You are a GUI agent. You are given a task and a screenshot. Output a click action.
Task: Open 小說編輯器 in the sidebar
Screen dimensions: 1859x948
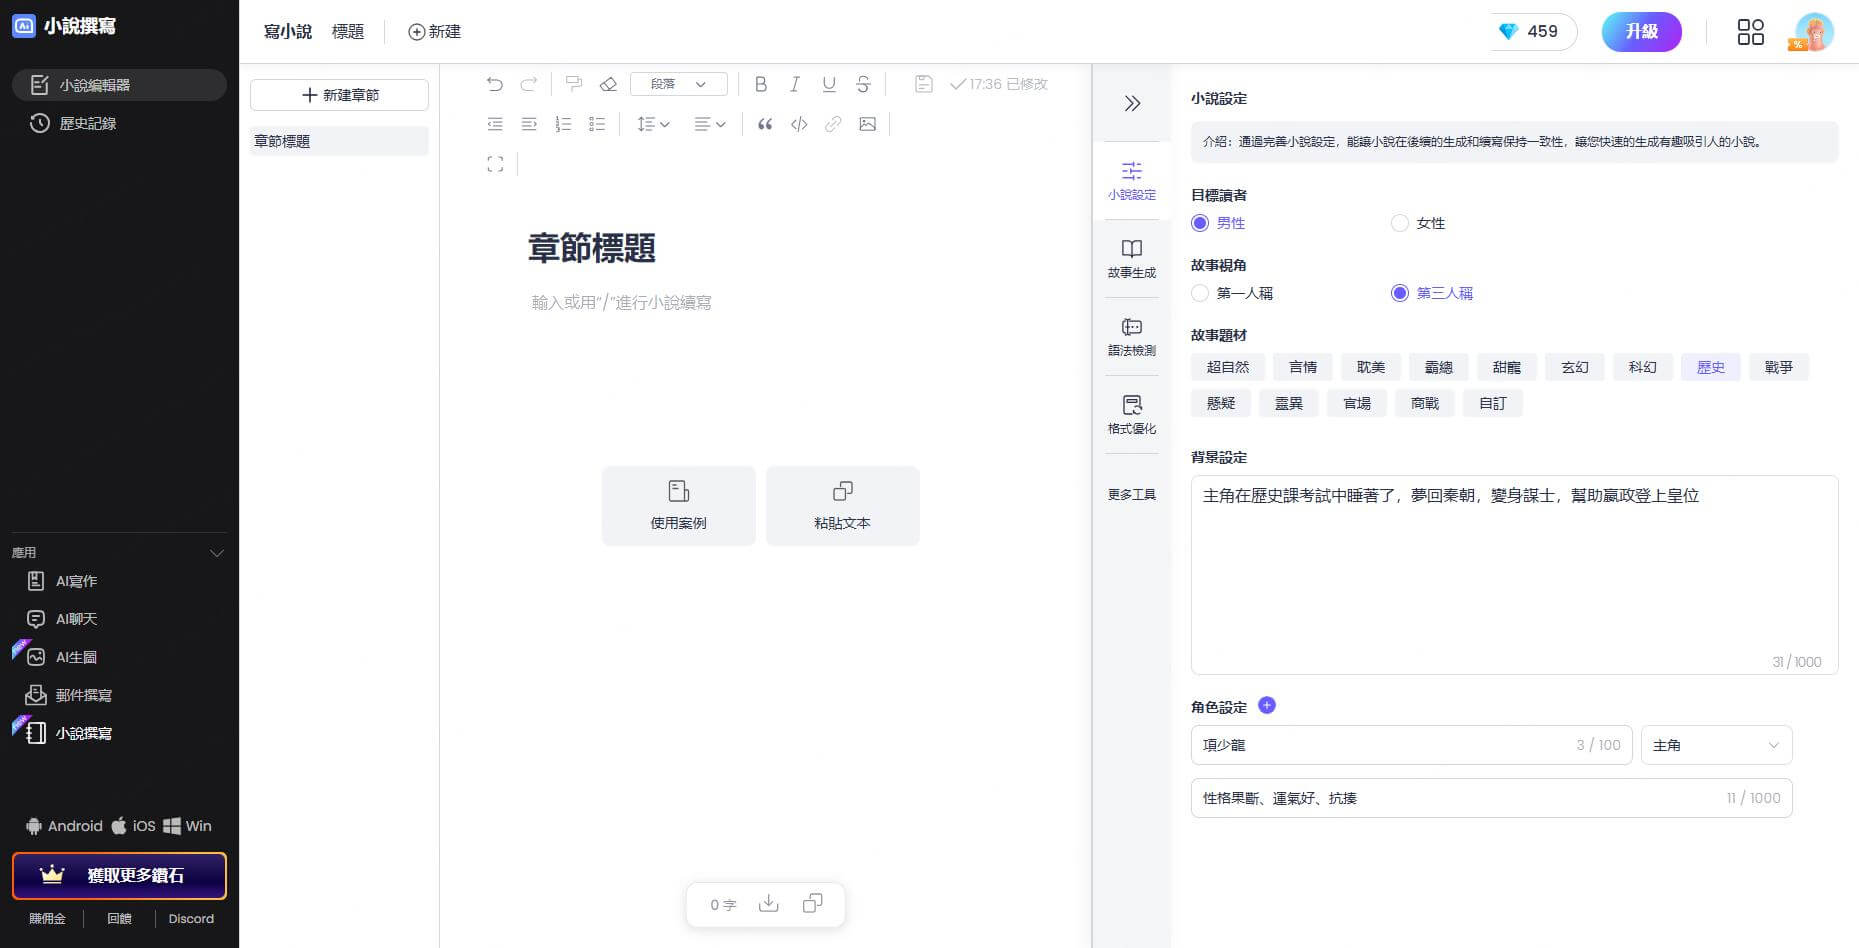119,85
